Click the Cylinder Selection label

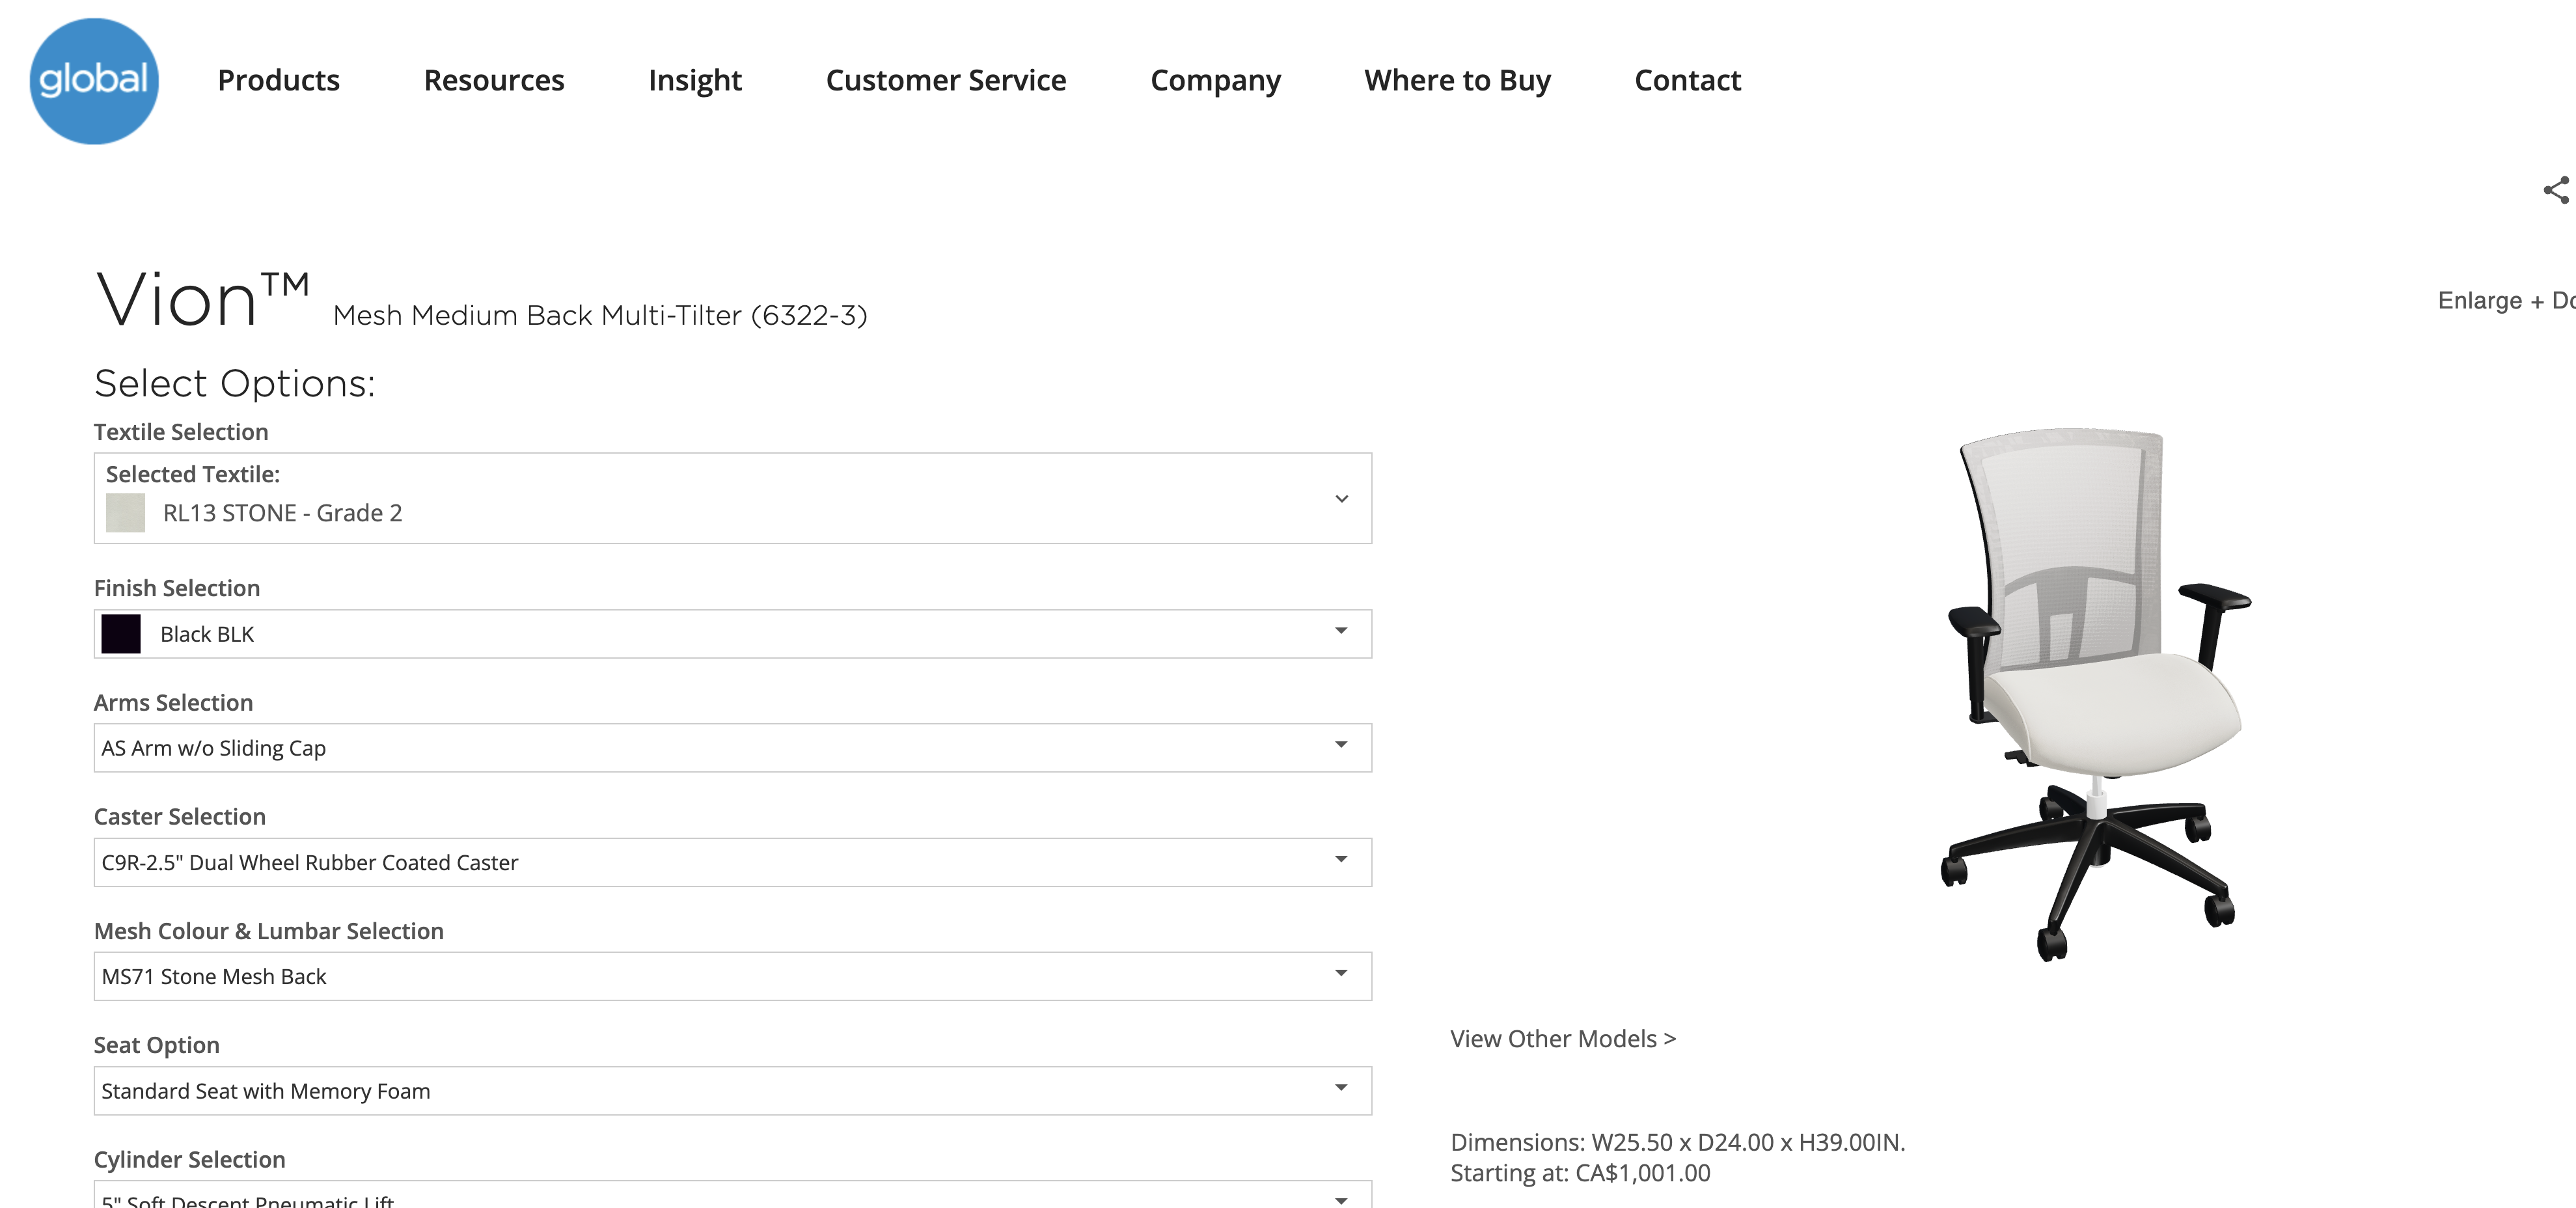tap(190, 1159)
